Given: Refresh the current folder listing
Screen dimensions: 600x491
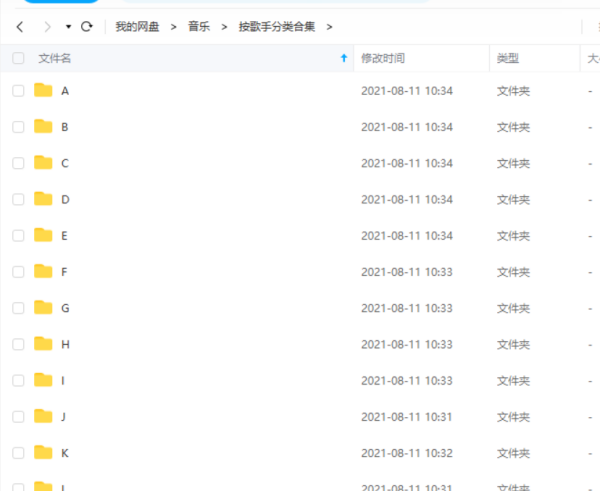Looking at the screenshot, I should pyautogui.click(x=87, y=26).
